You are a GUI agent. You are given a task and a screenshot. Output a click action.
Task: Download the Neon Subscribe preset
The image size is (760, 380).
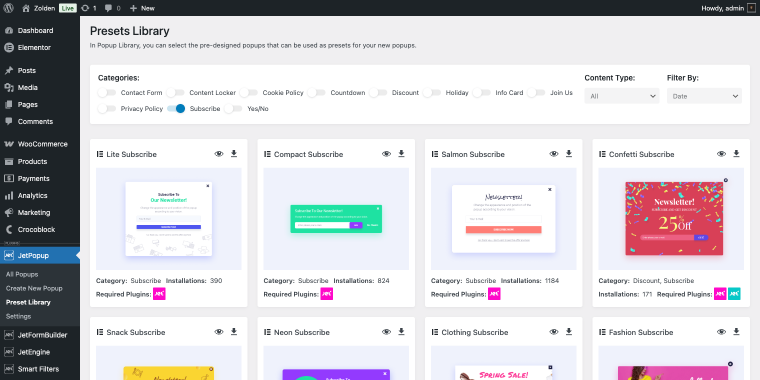point(401,332)
